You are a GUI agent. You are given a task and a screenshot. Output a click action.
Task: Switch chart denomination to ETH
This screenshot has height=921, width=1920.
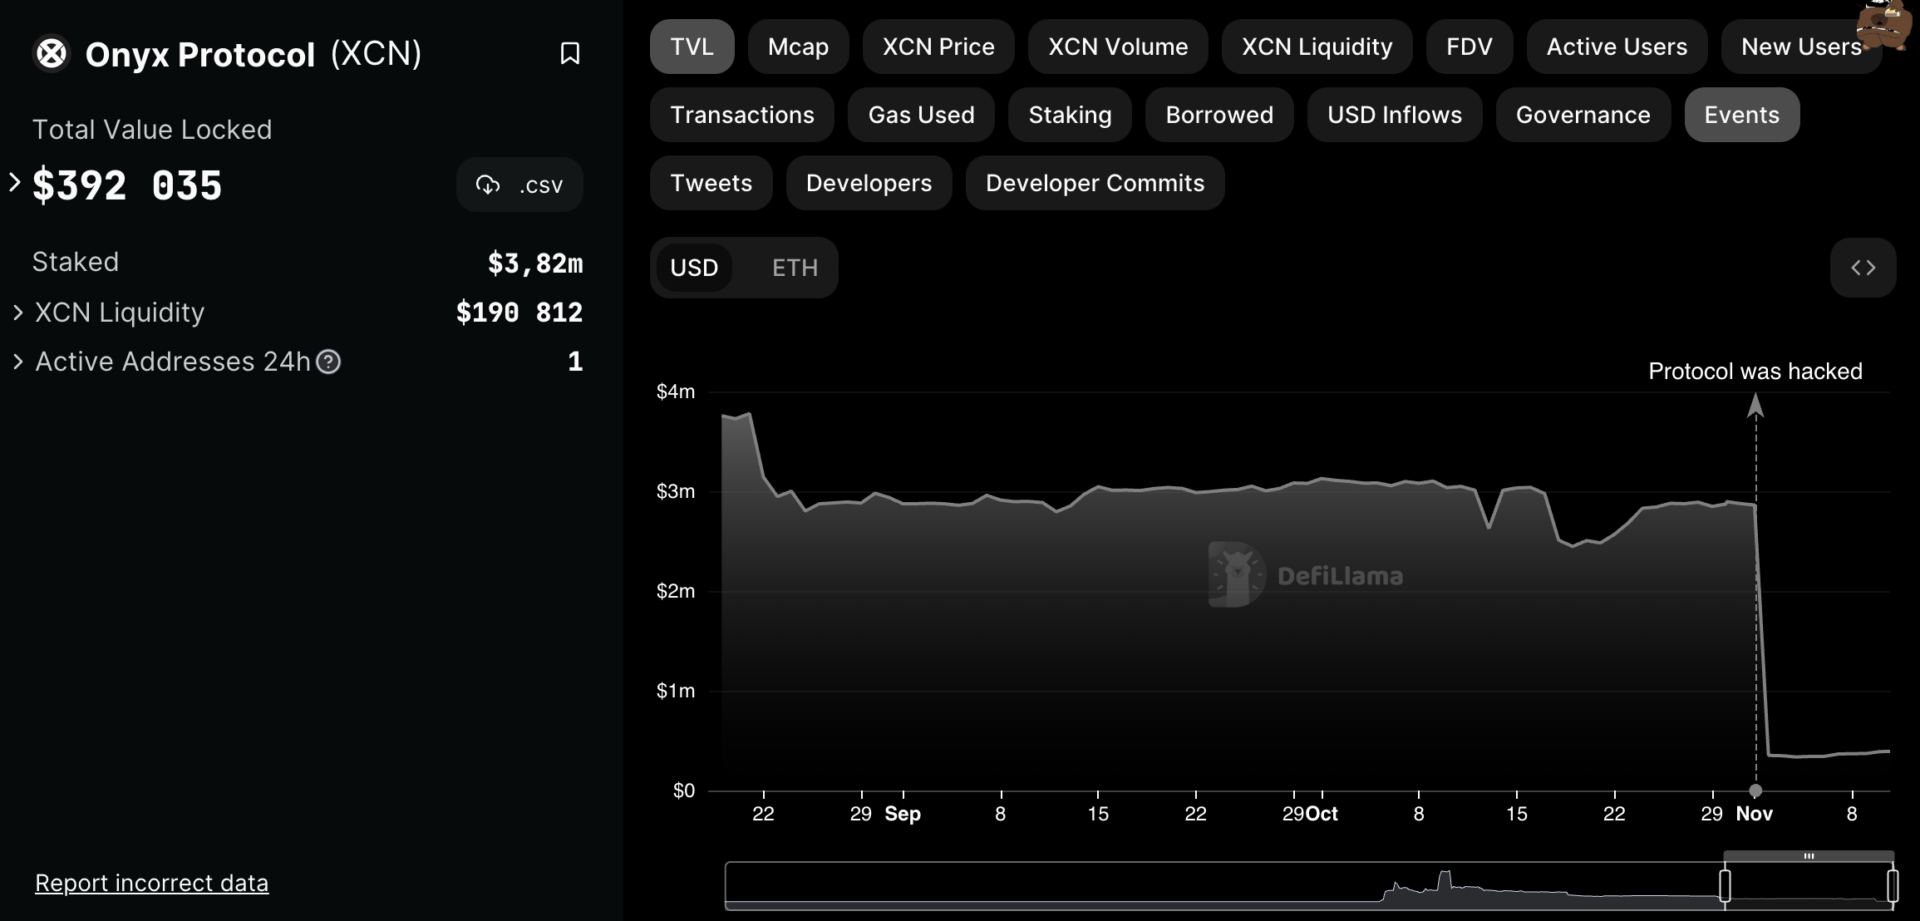tap(794, 268)
